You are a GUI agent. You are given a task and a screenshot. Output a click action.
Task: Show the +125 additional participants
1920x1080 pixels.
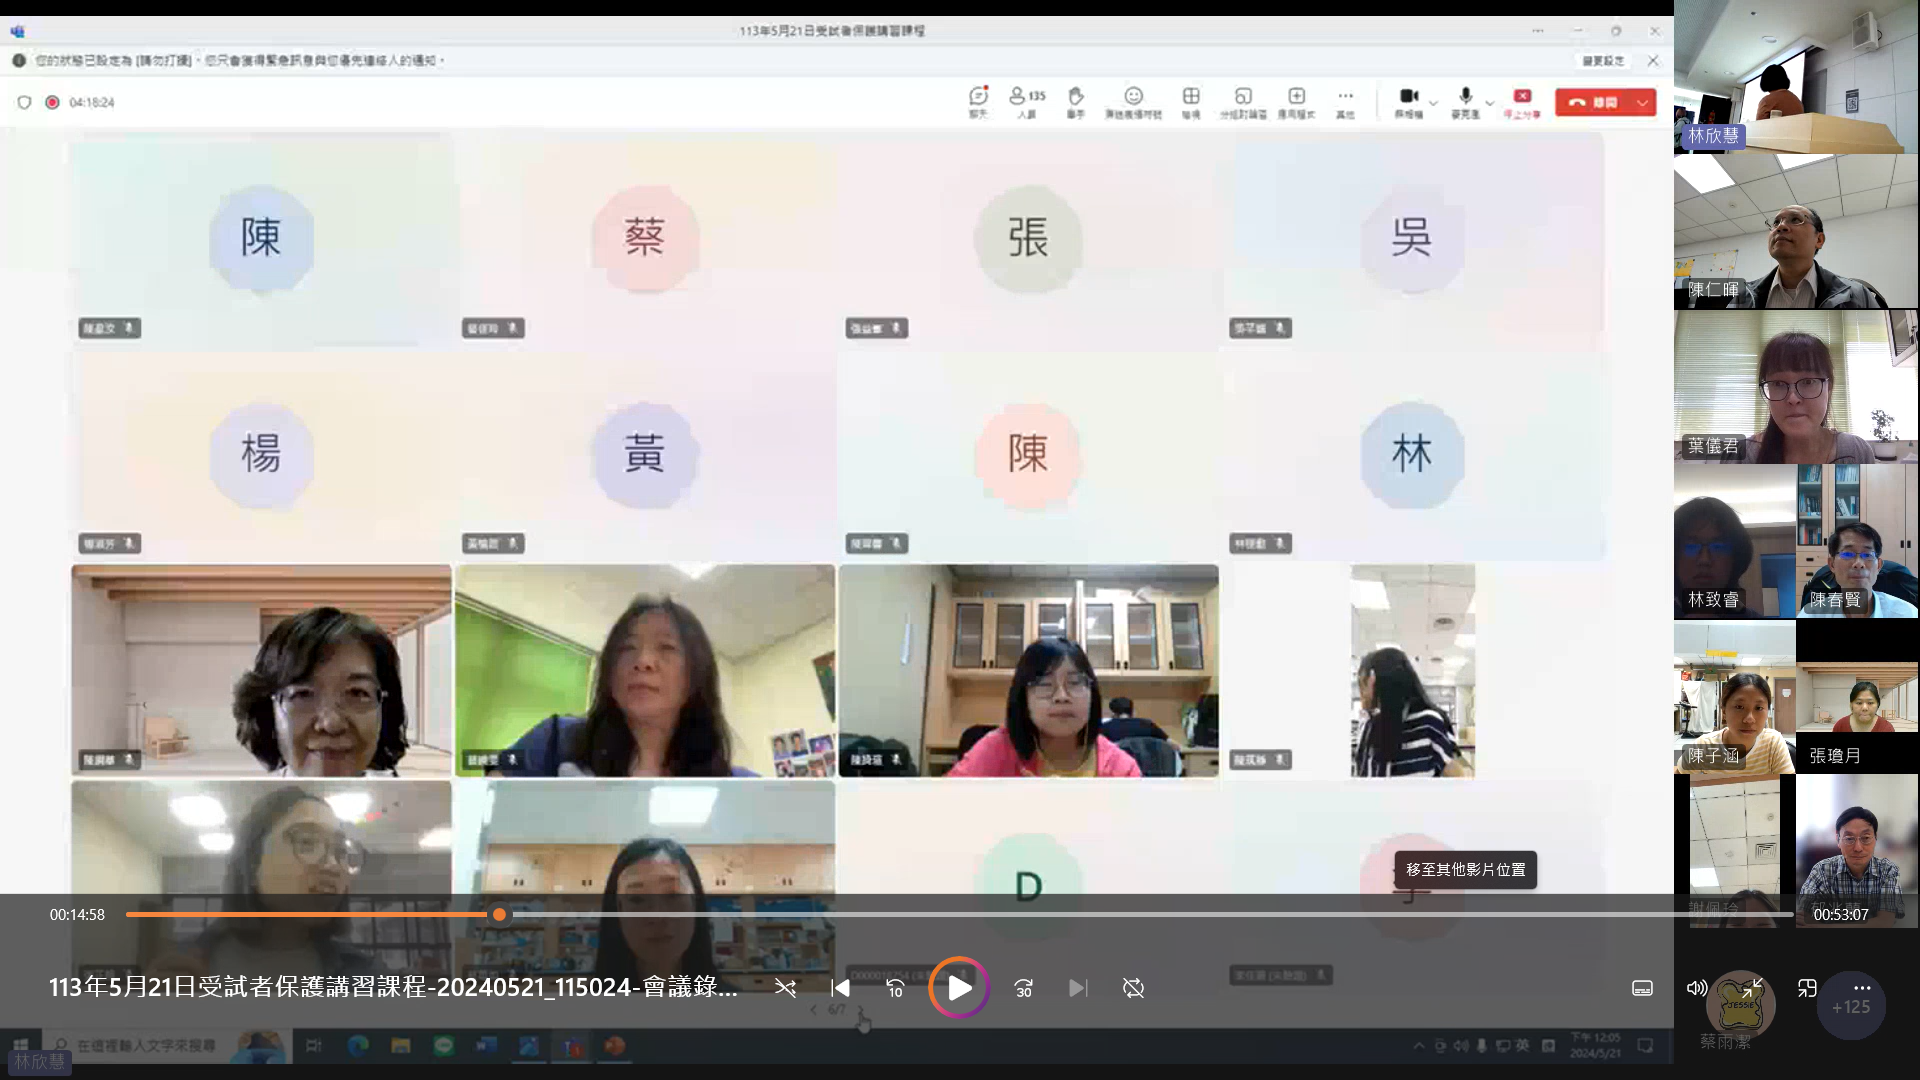pyautogui.click(x=1850, y=1007)
